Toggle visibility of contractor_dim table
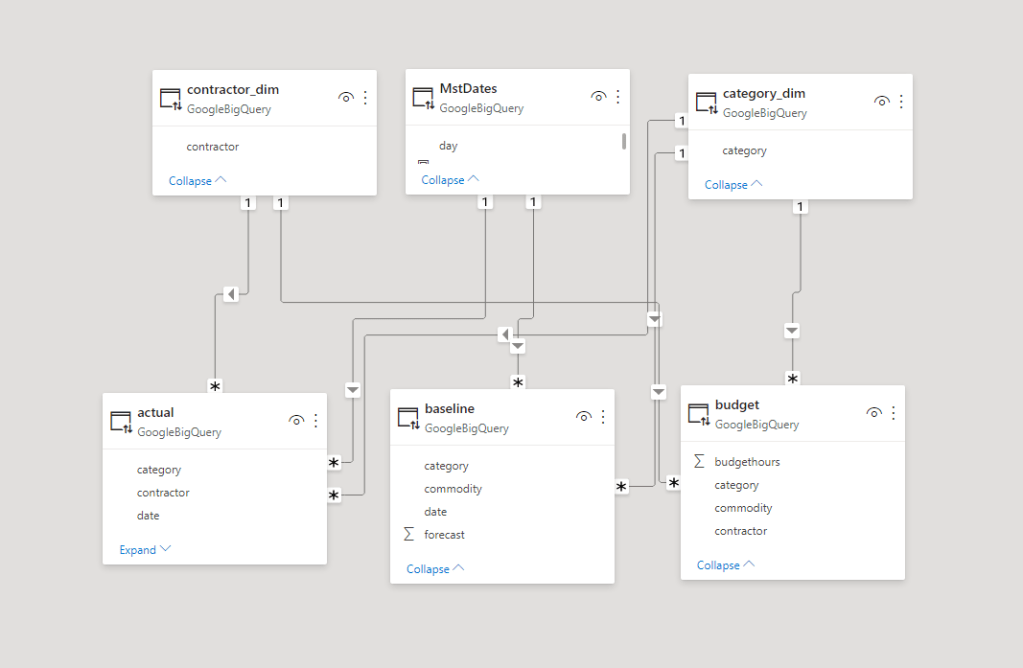1023x668 pixels. click(346, 98)
